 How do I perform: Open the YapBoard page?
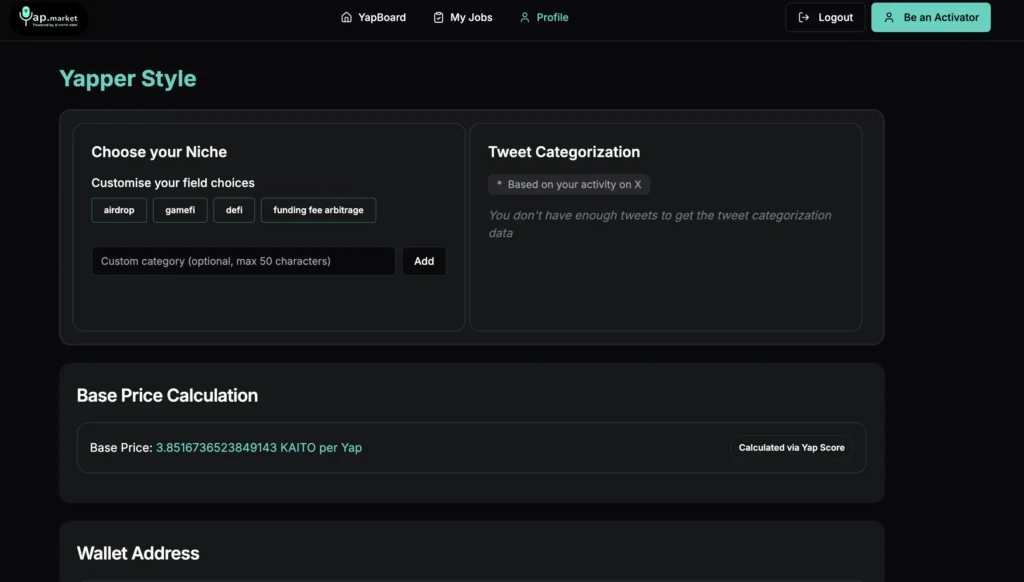[x=374, y=18]
